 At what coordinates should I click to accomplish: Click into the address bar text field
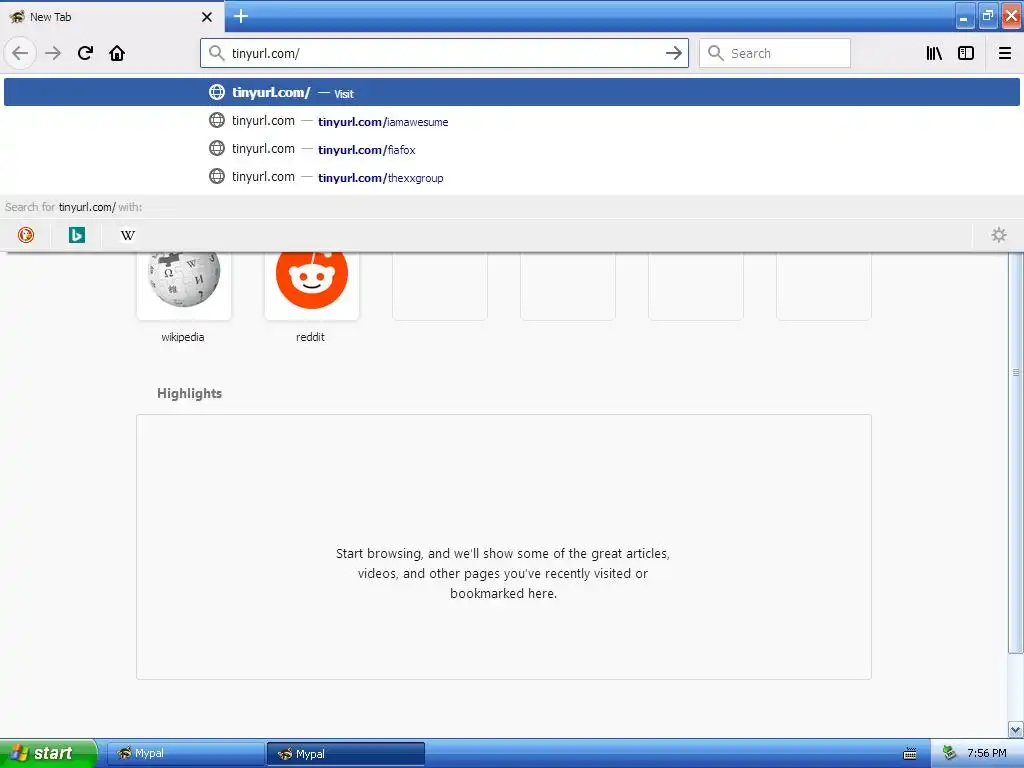click(444, 53)
